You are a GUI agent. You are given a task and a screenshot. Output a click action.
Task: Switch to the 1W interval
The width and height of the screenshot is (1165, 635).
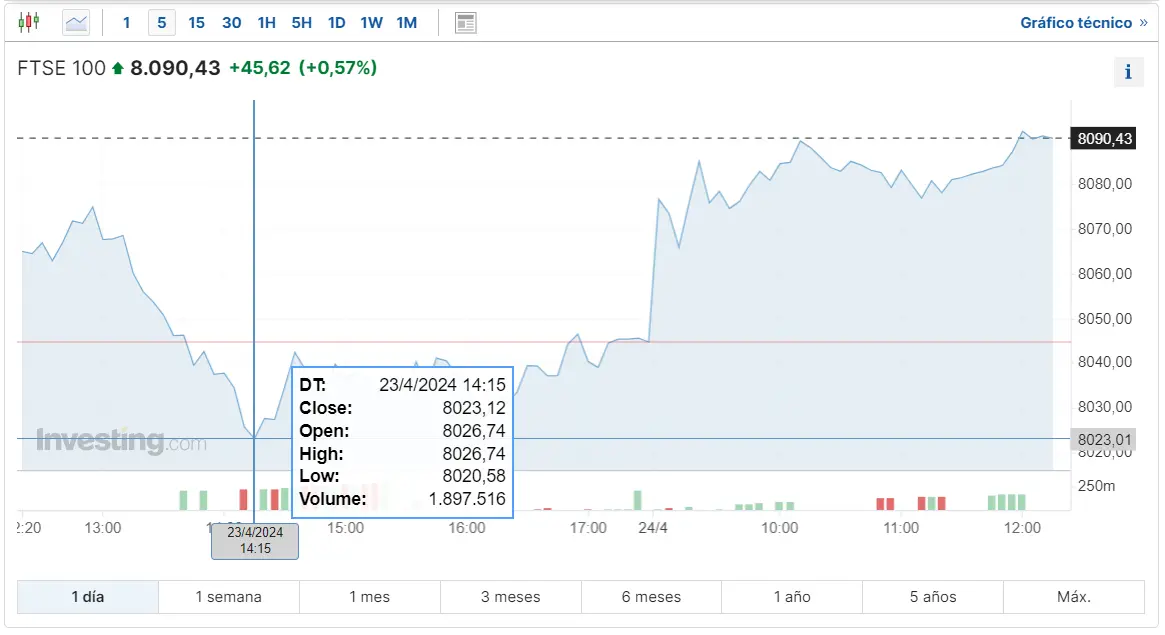(371, 23)
